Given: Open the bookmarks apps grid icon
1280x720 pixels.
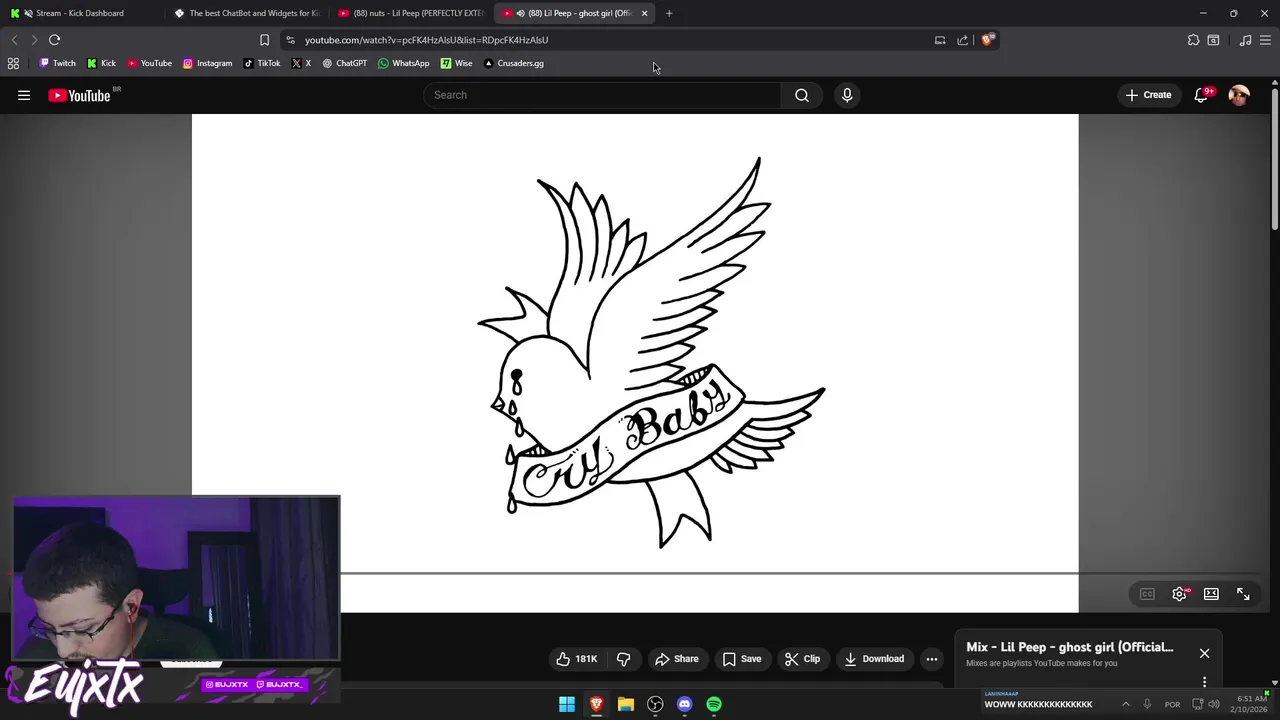Looking at the screenshot, I should (x=13, y=63).
